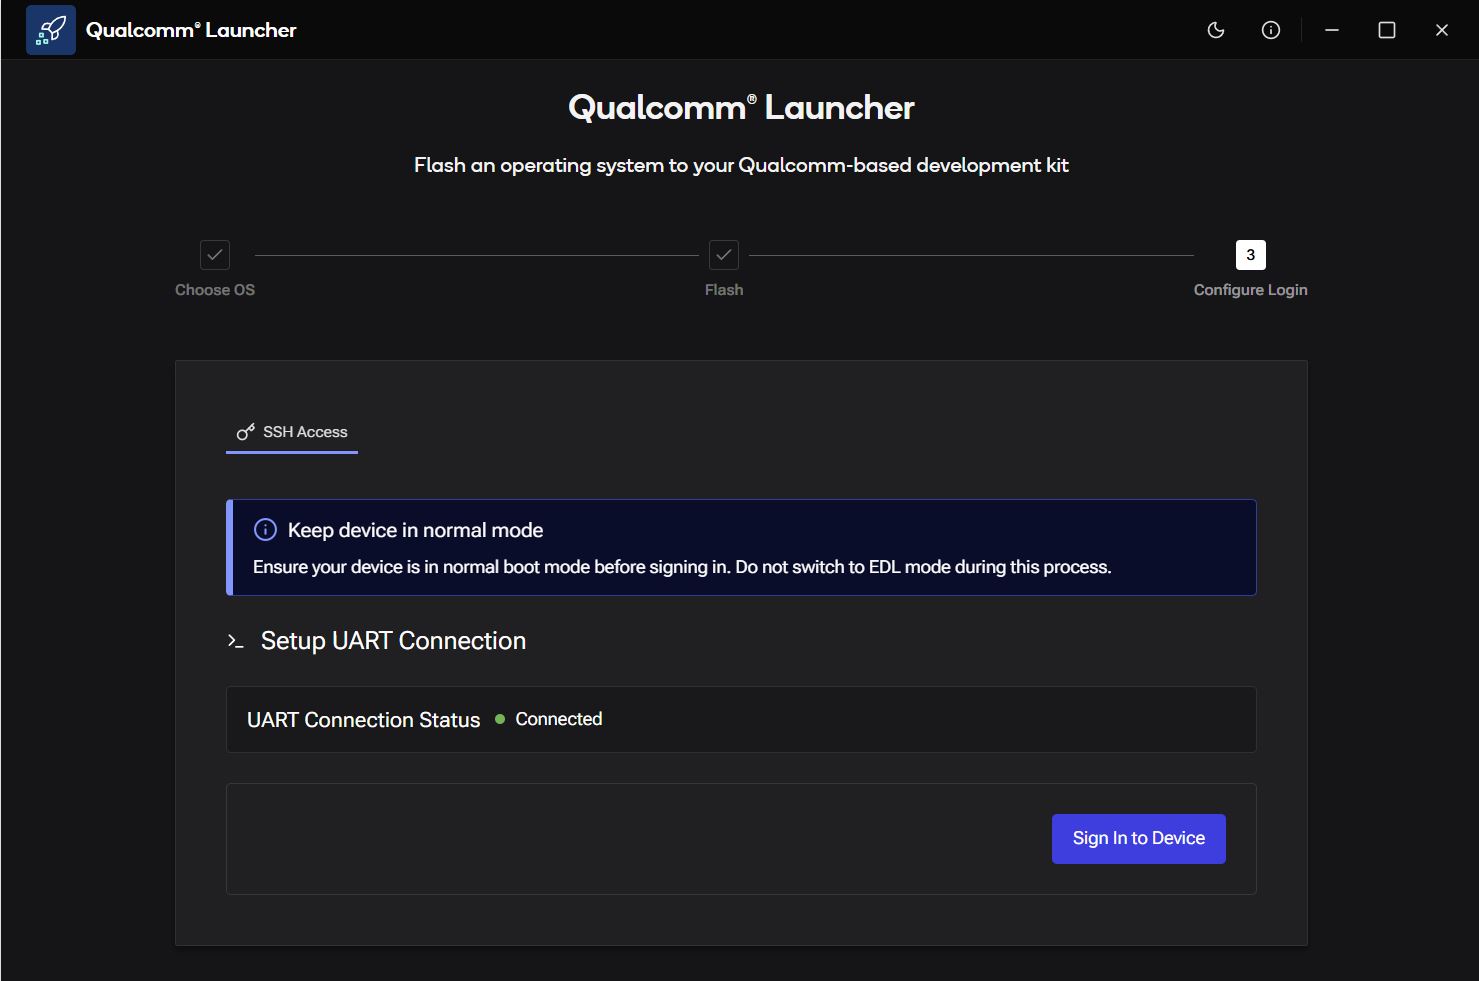Viewport: 1479px width, 981px height.
Task: Click the 'Choose OS' step label
Action: coord(215,290)
